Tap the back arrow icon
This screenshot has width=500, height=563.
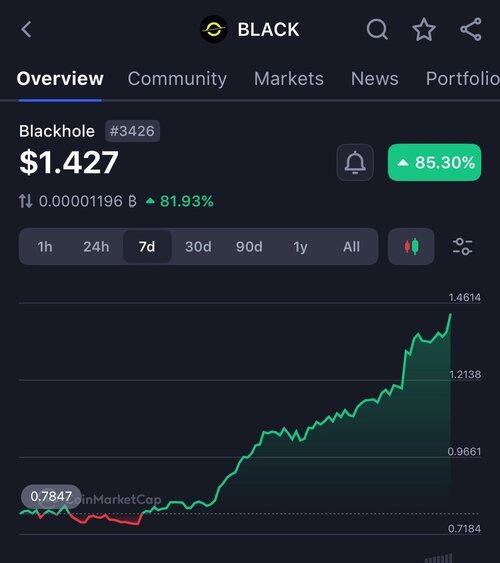point(26,29)
